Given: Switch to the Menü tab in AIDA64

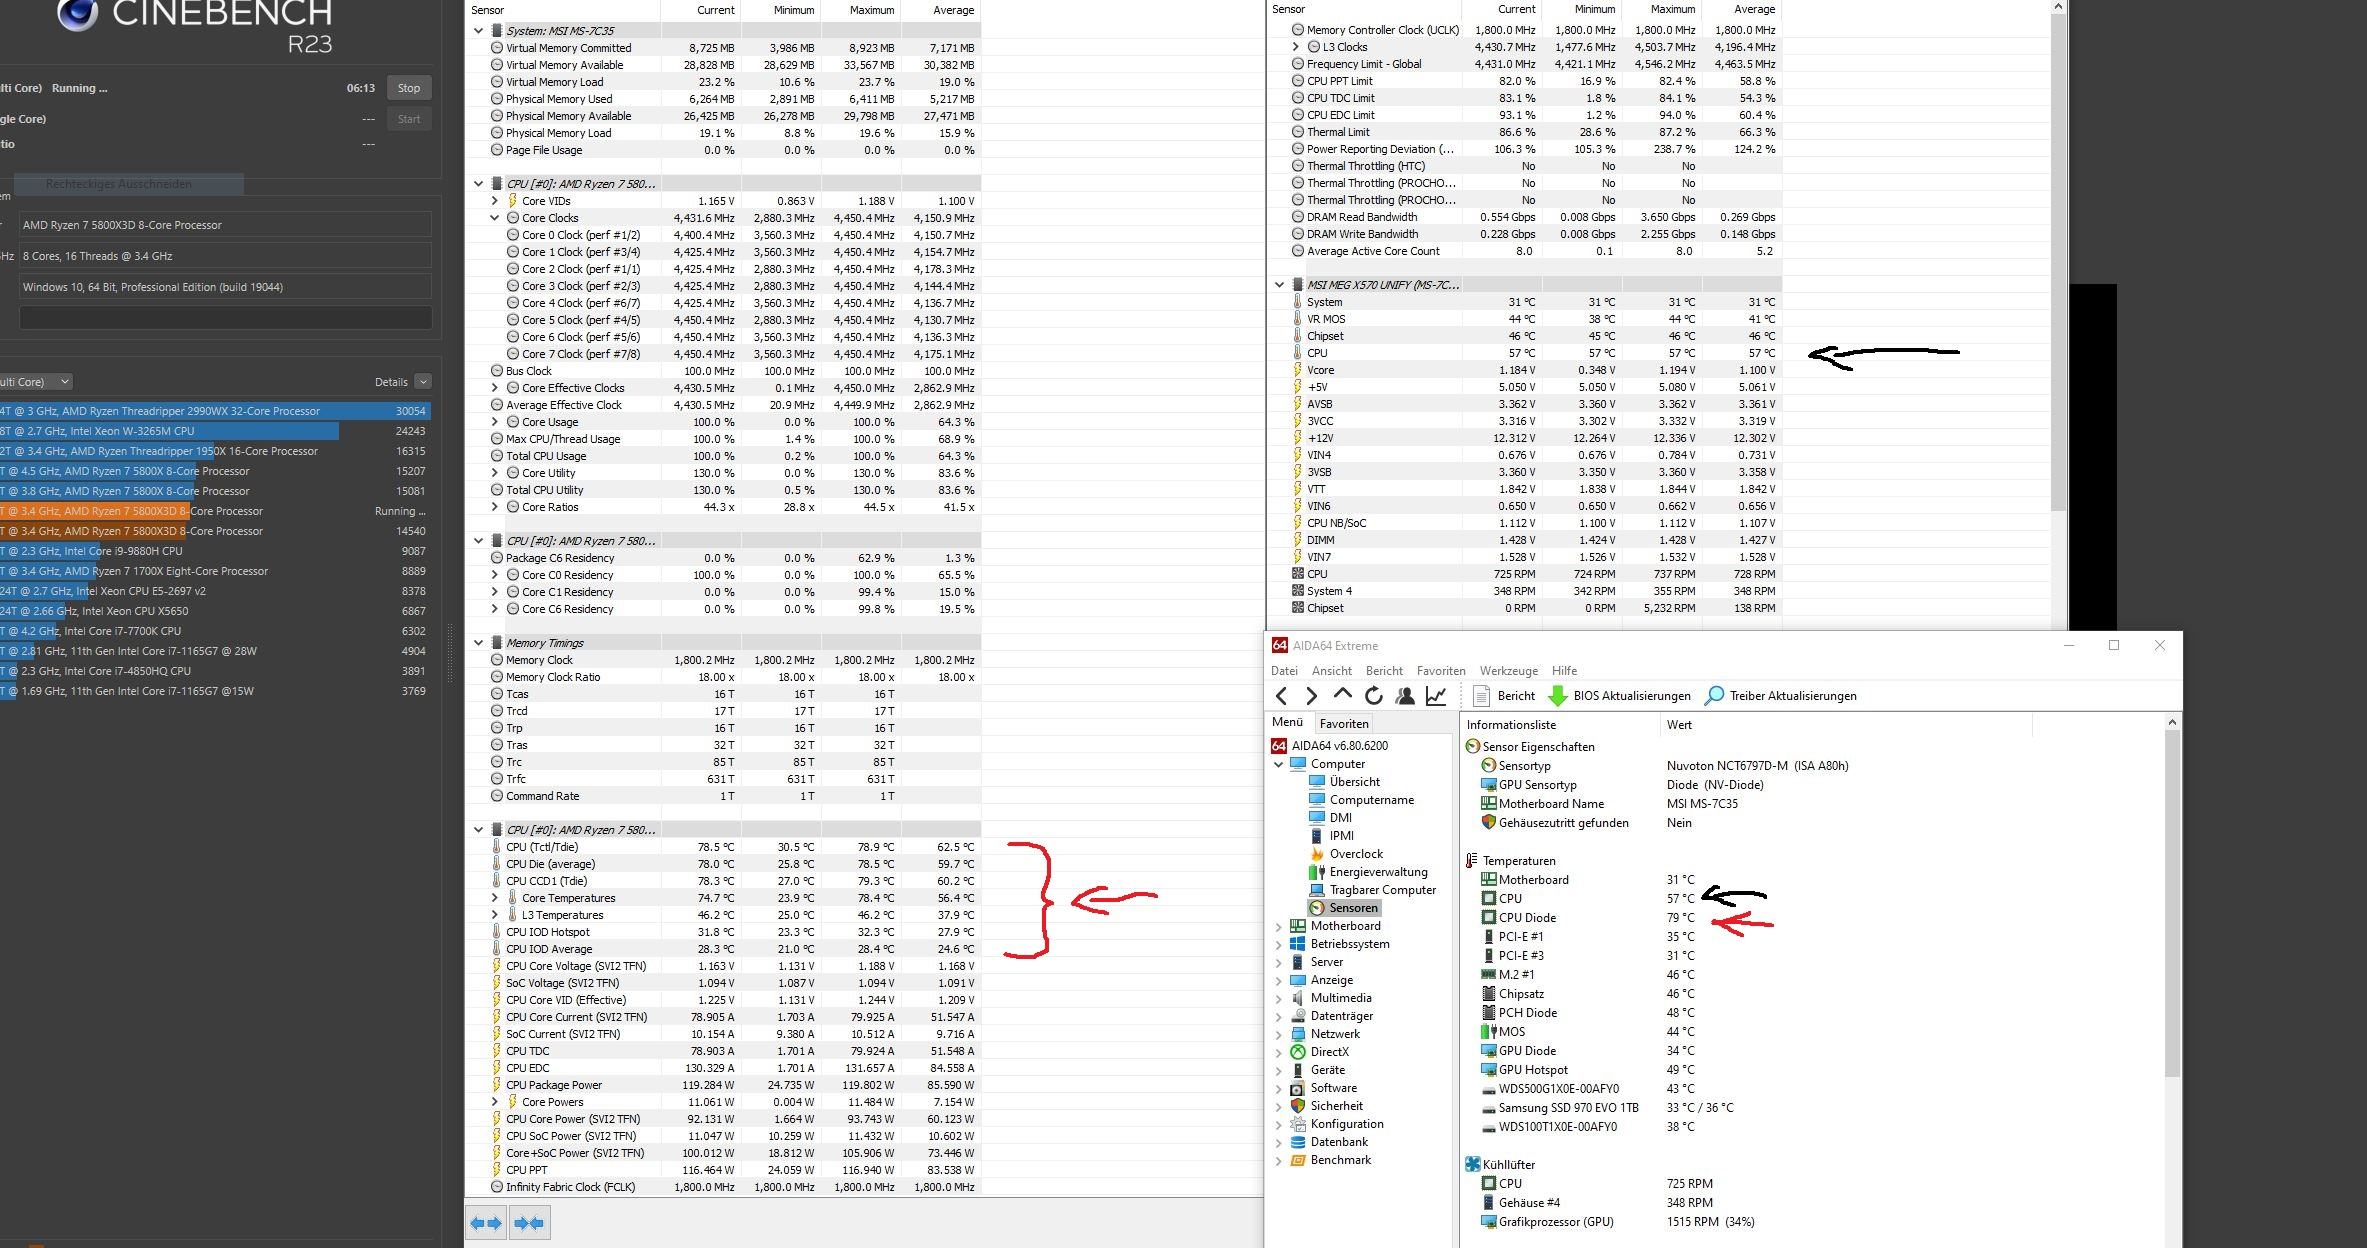Looking at the screenshot, I should point(1287,723).
